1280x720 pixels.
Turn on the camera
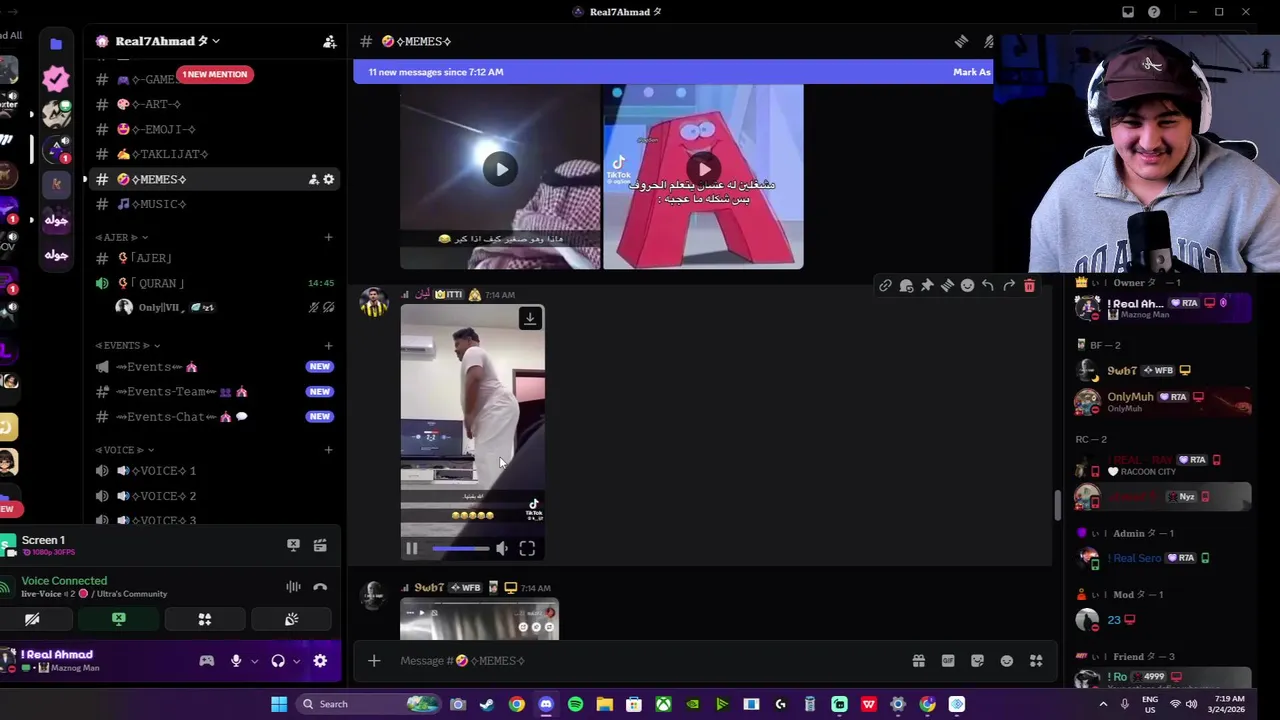(x=32, y=620)
